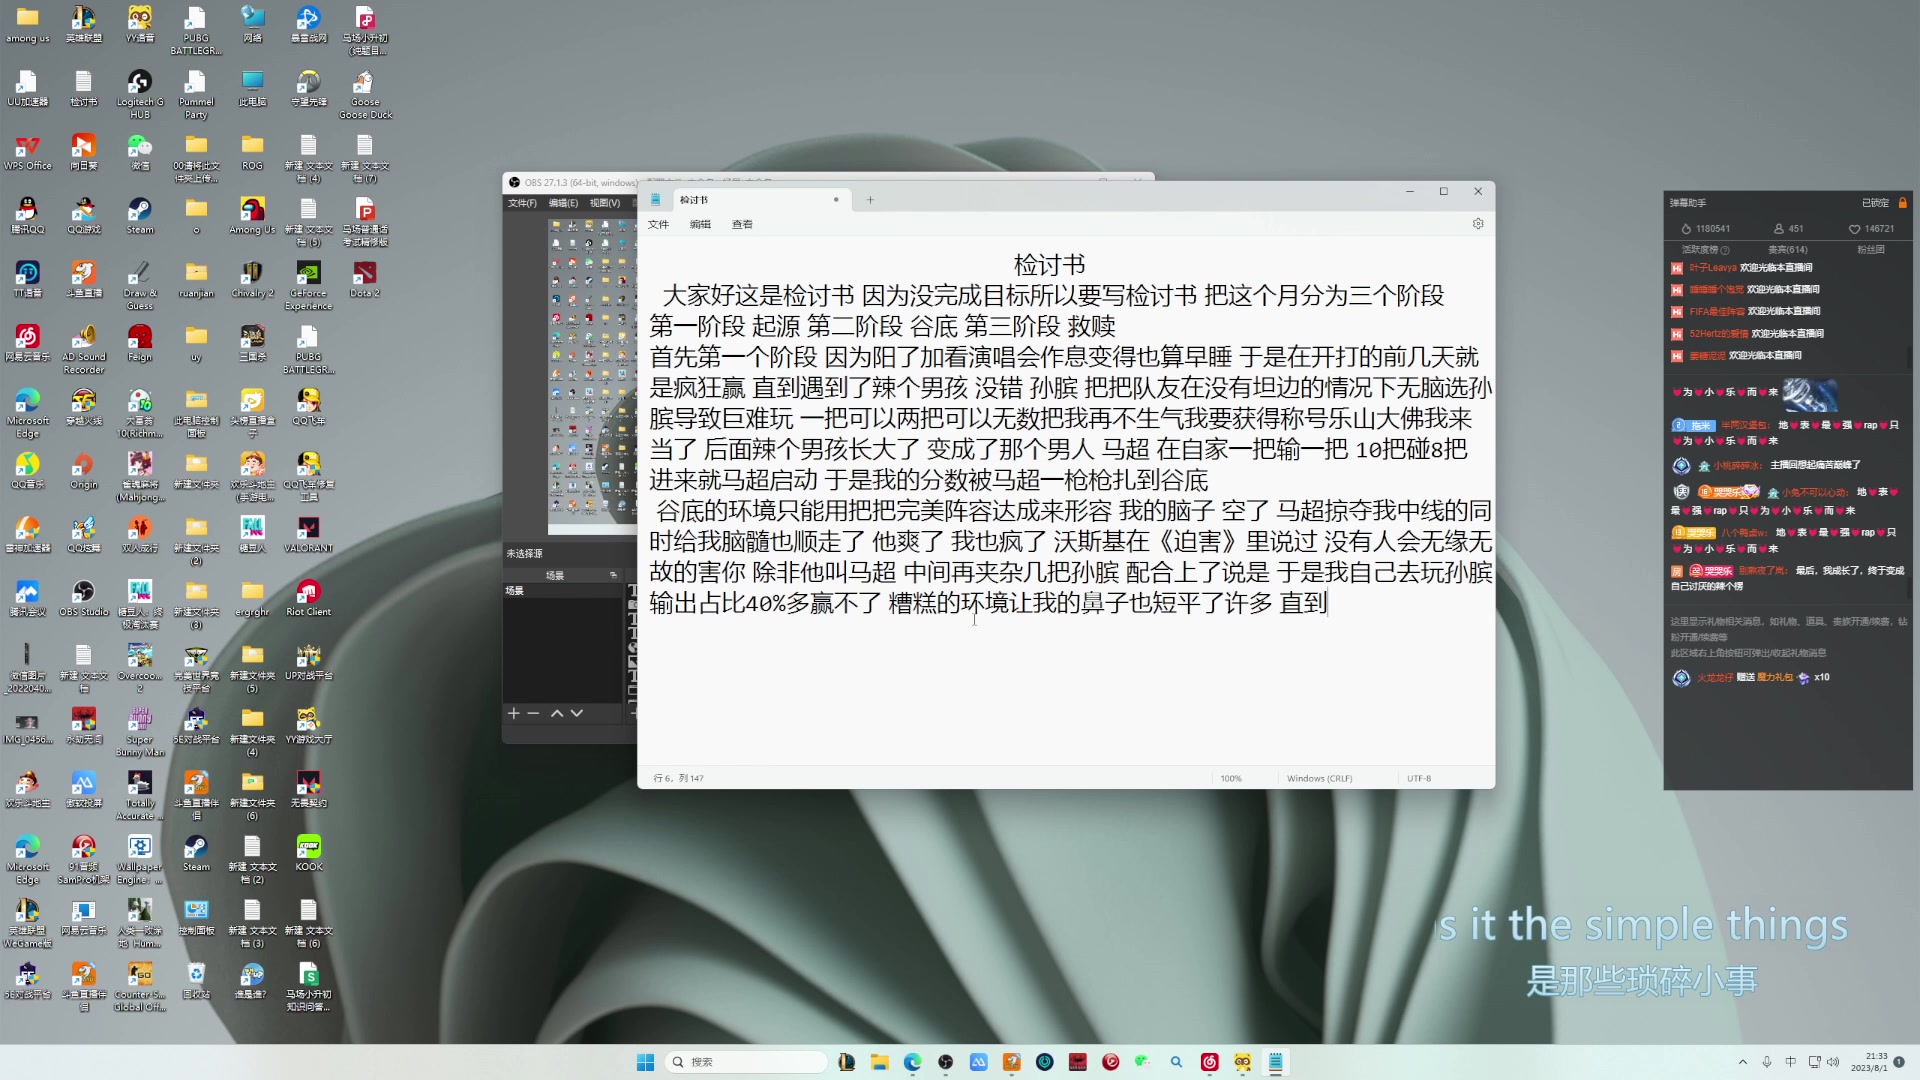The width and height of the screenshot is (1920, 1080).
Task: Open the 检讨书 text file on desktop
Action: point(84,88)
